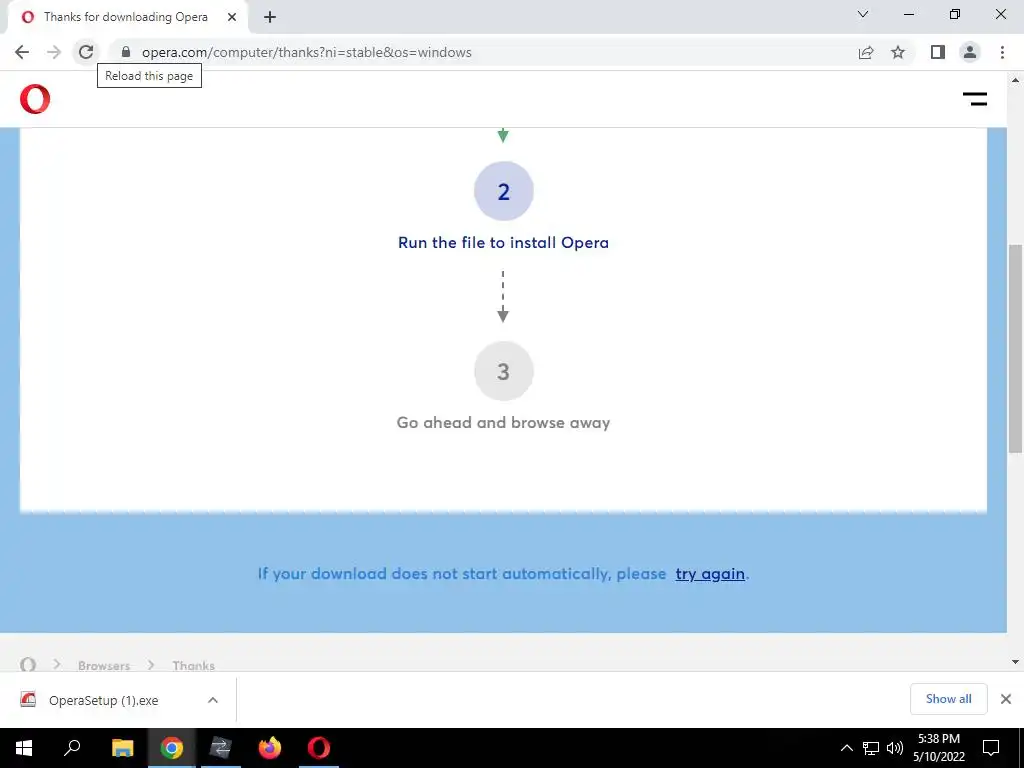Image resolution: width=1024 pixels, height=768 pixels.
Task: Open the tab search chevron
Action: click(x=863, y=14)
